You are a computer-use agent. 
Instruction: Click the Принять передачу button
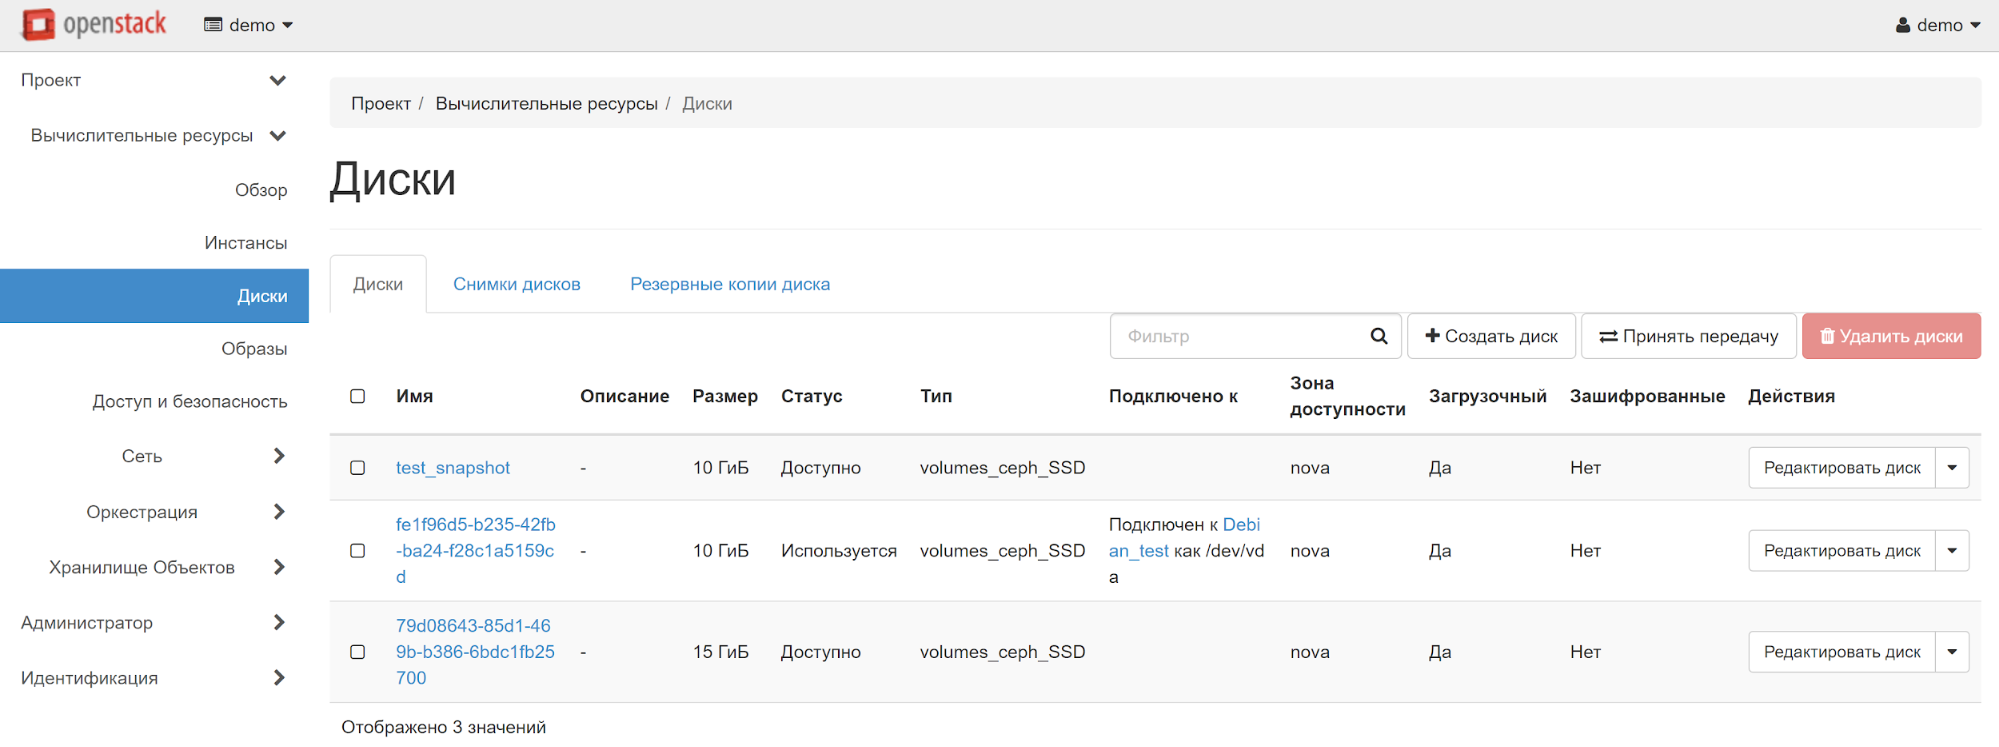pos(1689,336)
